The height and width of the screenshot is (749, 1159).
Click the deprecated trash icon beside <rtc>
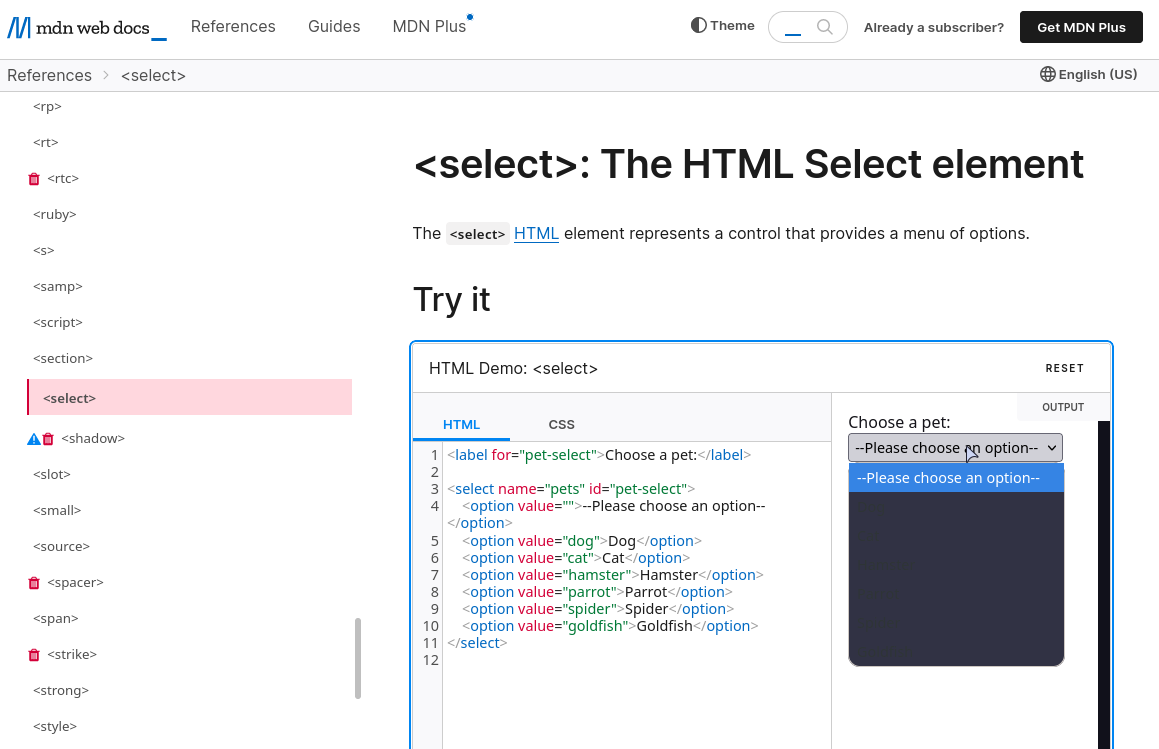[x=33, y=178]
